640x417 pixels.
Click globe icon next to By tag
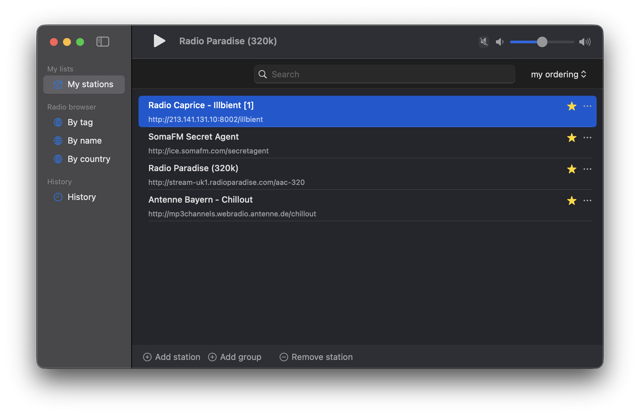coord(58,122)
